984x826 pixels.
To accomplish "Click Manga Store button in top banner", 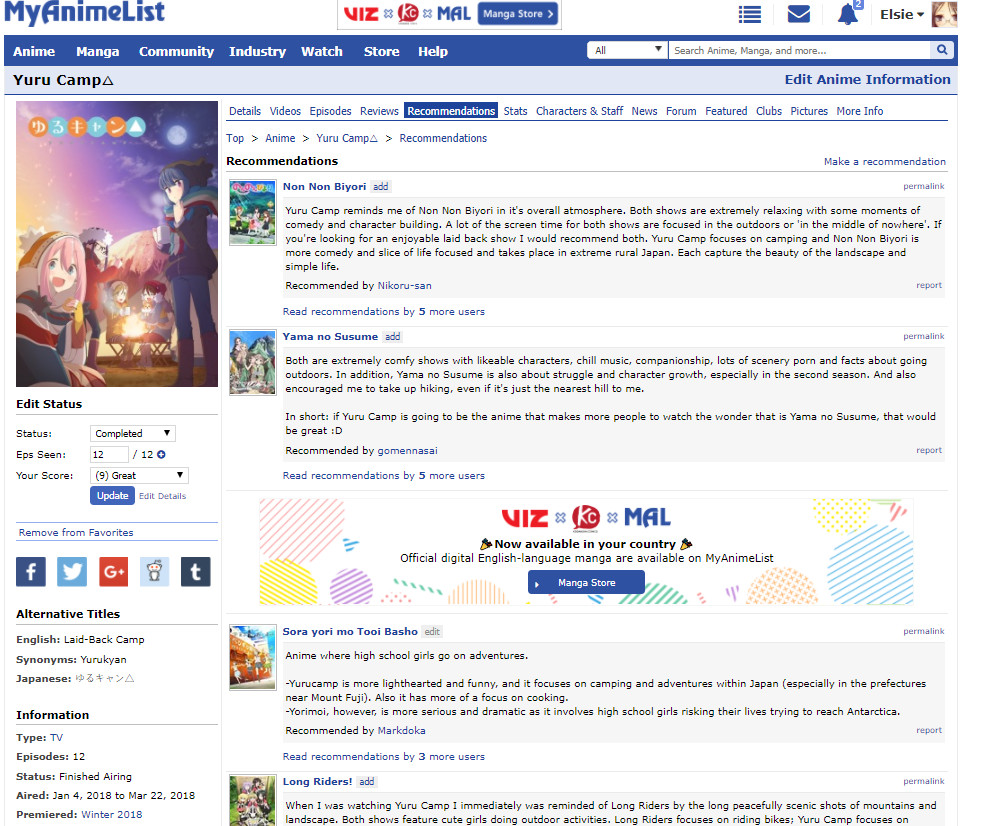I will pyautogui.click(x=518, y=14).
